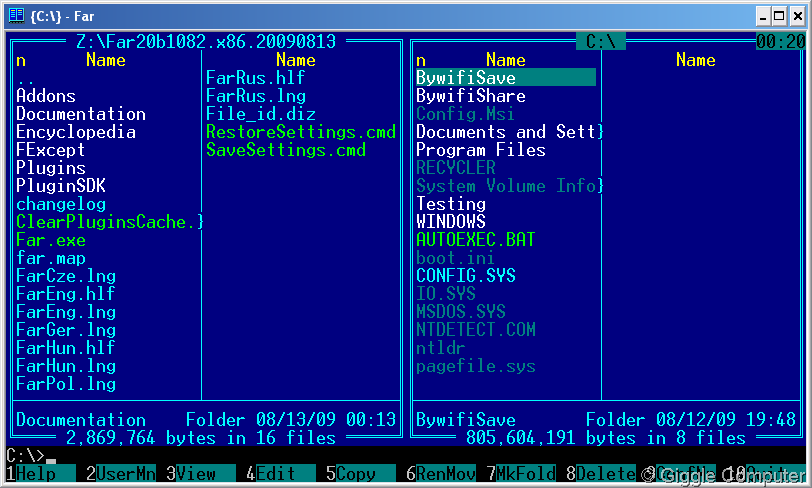Image resolution: width=812 pixels, height=488 pixels.
Task: Select the WINDOWS folder
Action: point(451,222)
